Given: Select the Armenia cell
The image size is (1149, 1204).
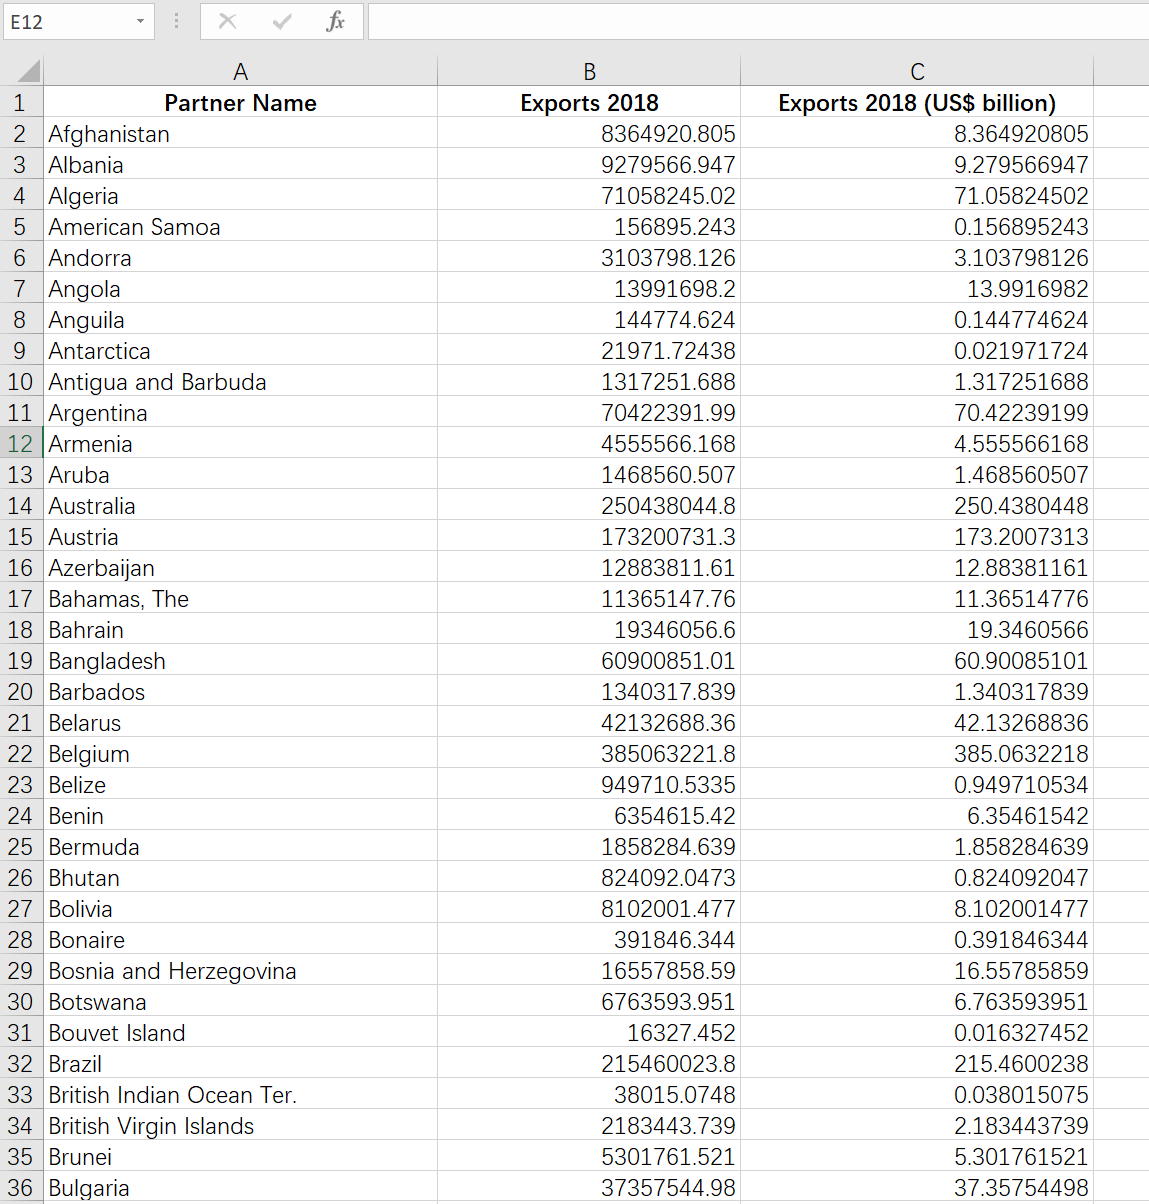Looking at the screenshot, I should tap(240, 443).
